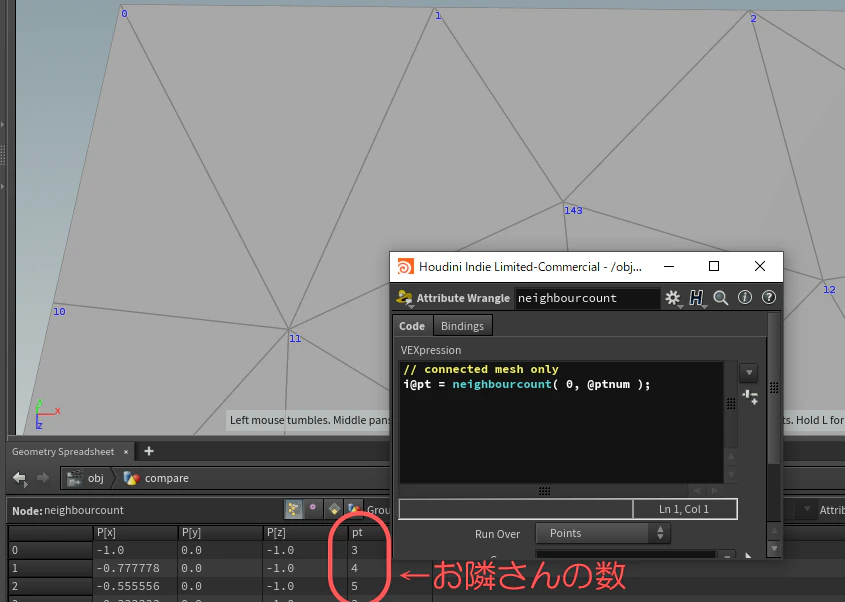
Task: Click the magnifier search icon in parameter header
Action: [x=721, y=297]
